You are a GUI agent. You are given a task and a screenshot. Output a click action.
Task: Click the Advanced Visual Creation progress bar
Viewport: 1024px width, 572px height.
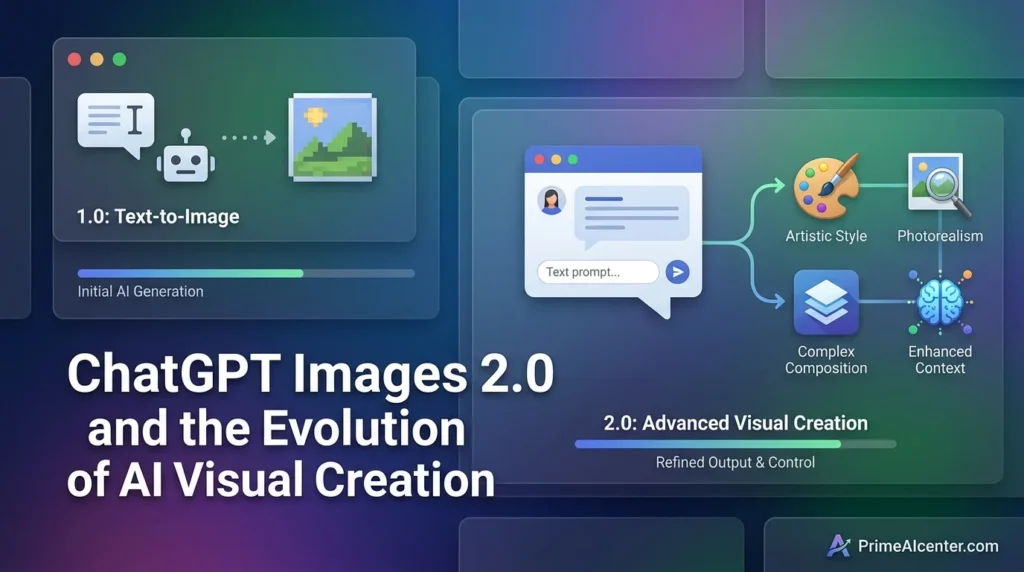[735, 444]
